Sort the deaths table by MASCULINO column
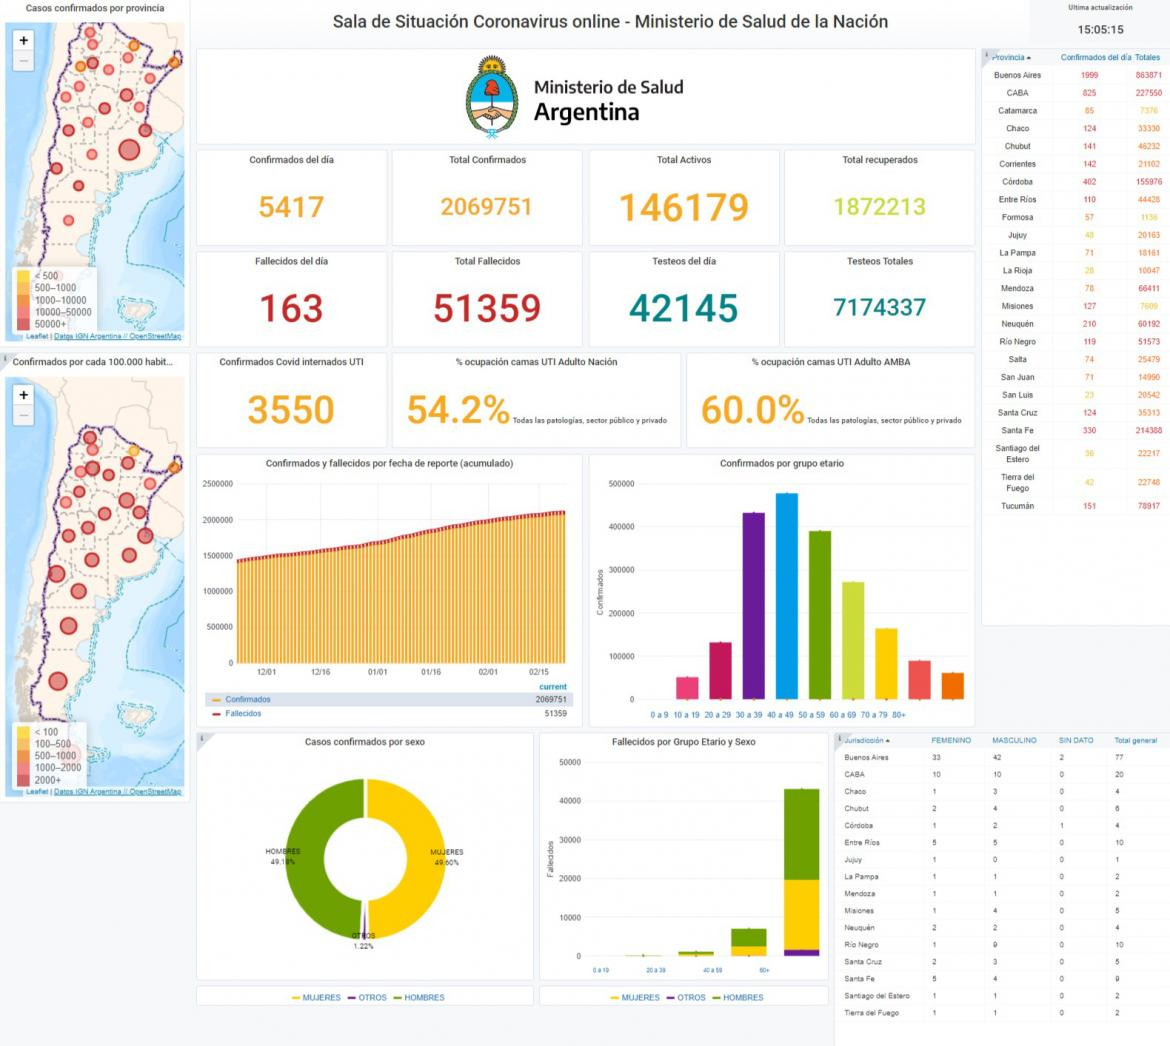This screenshot has width=1170, height=1046. click(1014, 741)
